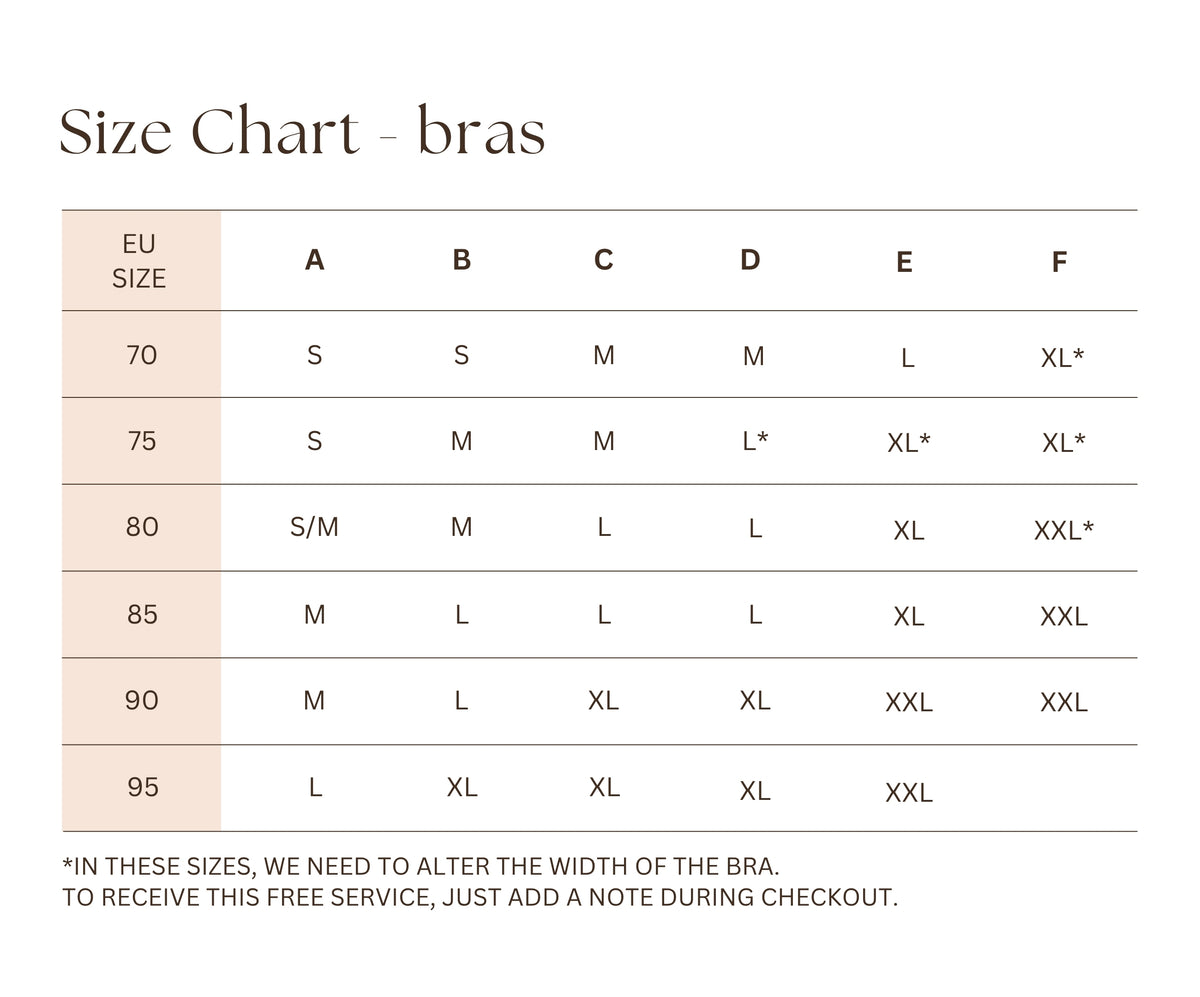Select column header E
The image size is (1200, 997).
click(x=904, y=262)
